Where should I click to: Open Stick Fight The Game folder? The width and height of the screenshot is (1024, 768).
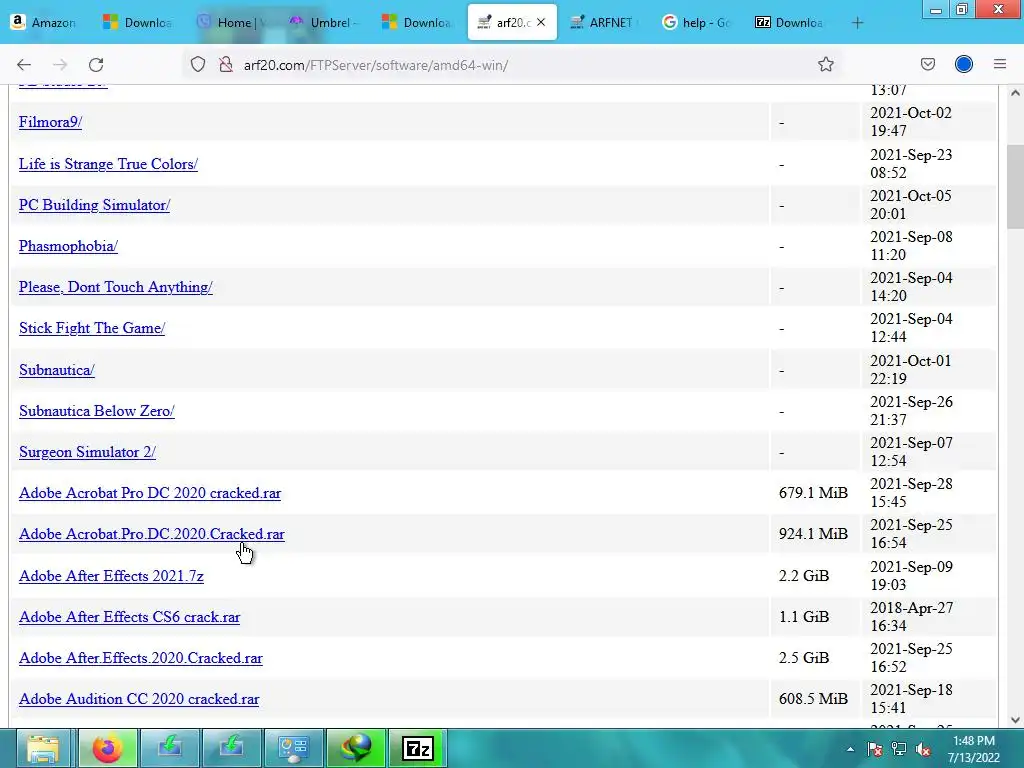pyautogui.click(x=92, y=328)
